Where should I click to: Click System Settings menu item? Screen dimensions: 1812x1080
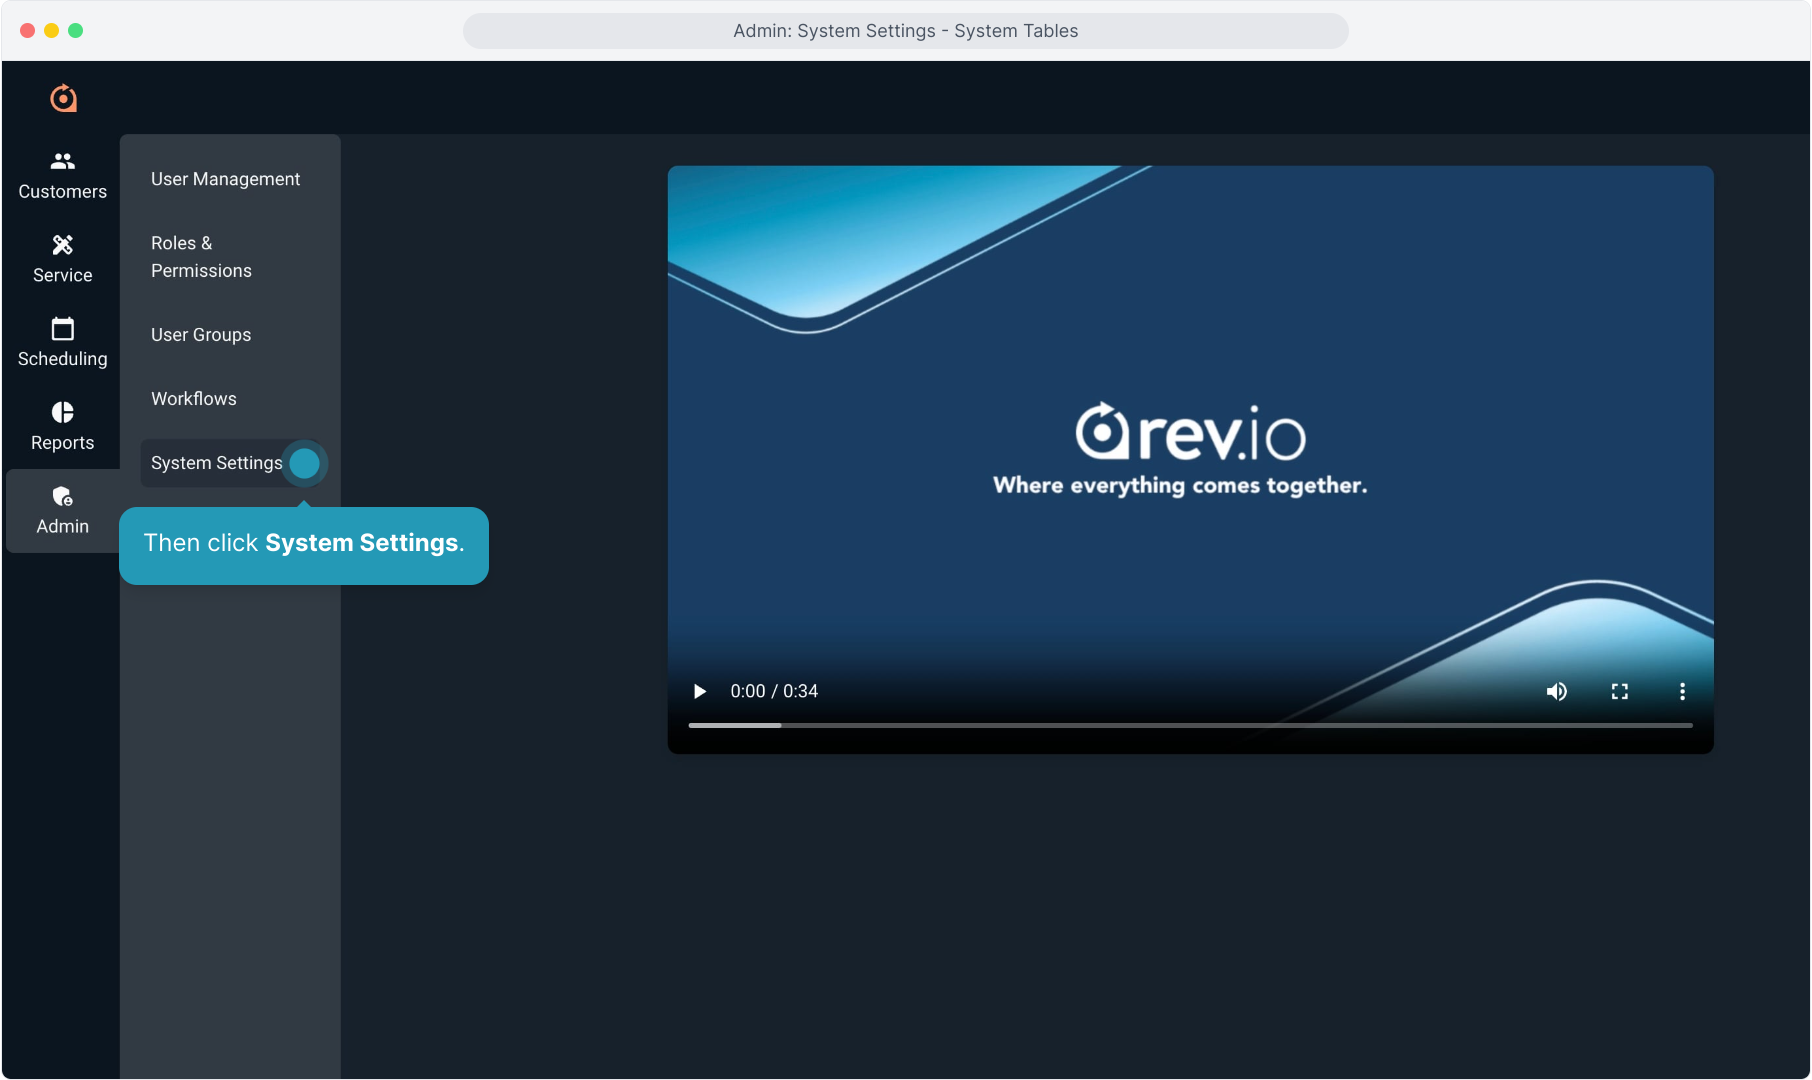230,463
